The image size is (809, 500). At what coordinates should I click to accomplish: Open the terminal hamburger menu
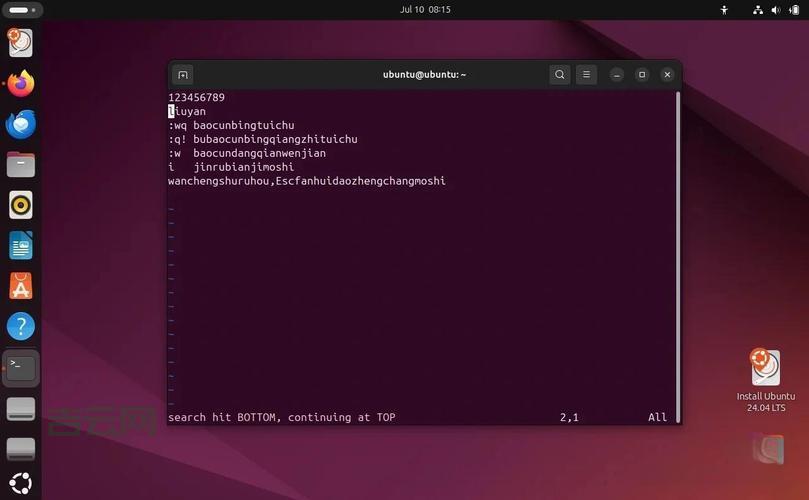coord(587,75)
